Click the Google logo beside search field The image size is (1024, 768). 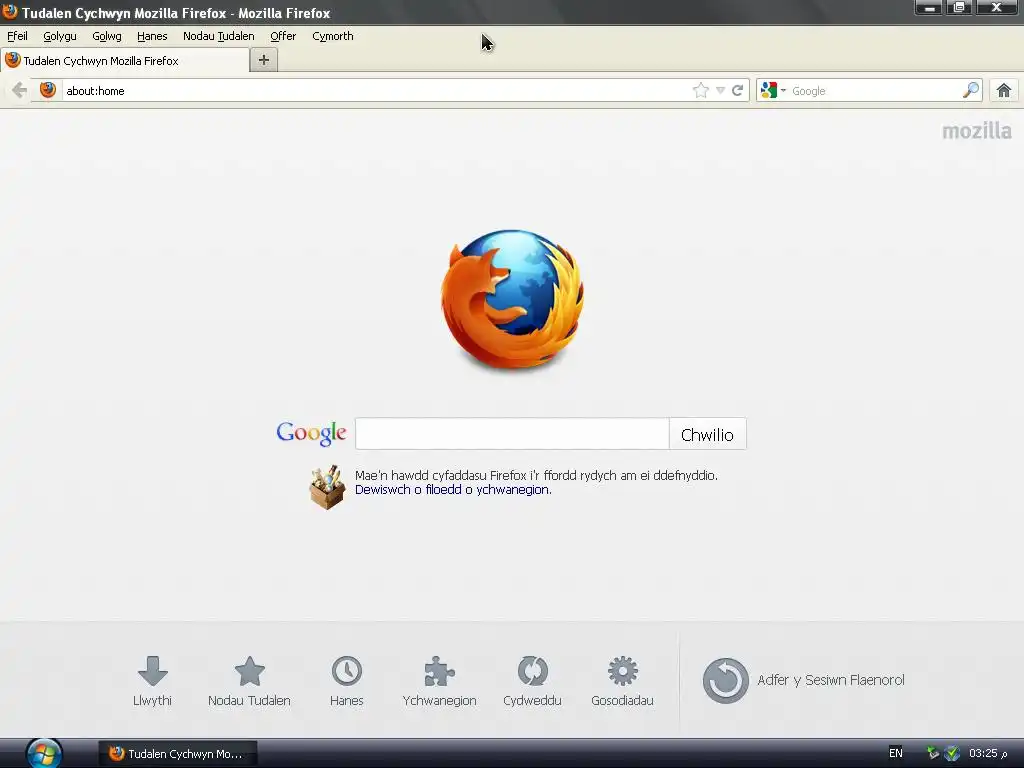click(x=311, y=433)
